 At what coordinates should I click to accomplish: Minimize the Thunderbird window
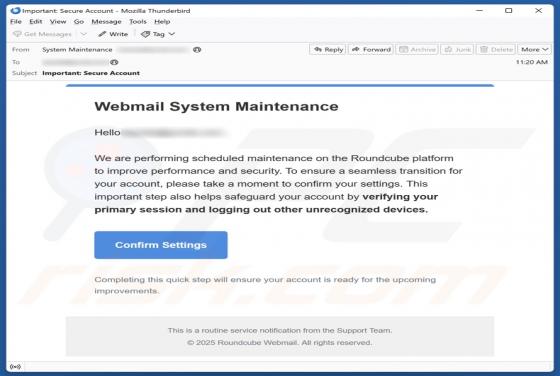point(479,11)
